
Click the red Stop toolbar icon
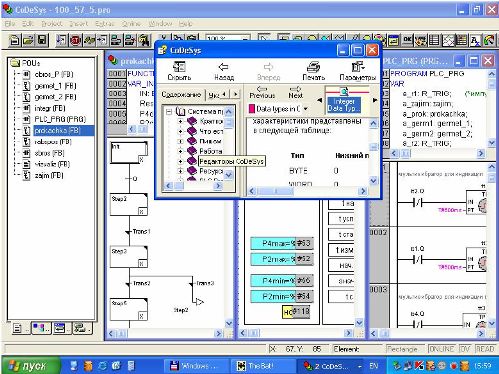tap(76, 40)
